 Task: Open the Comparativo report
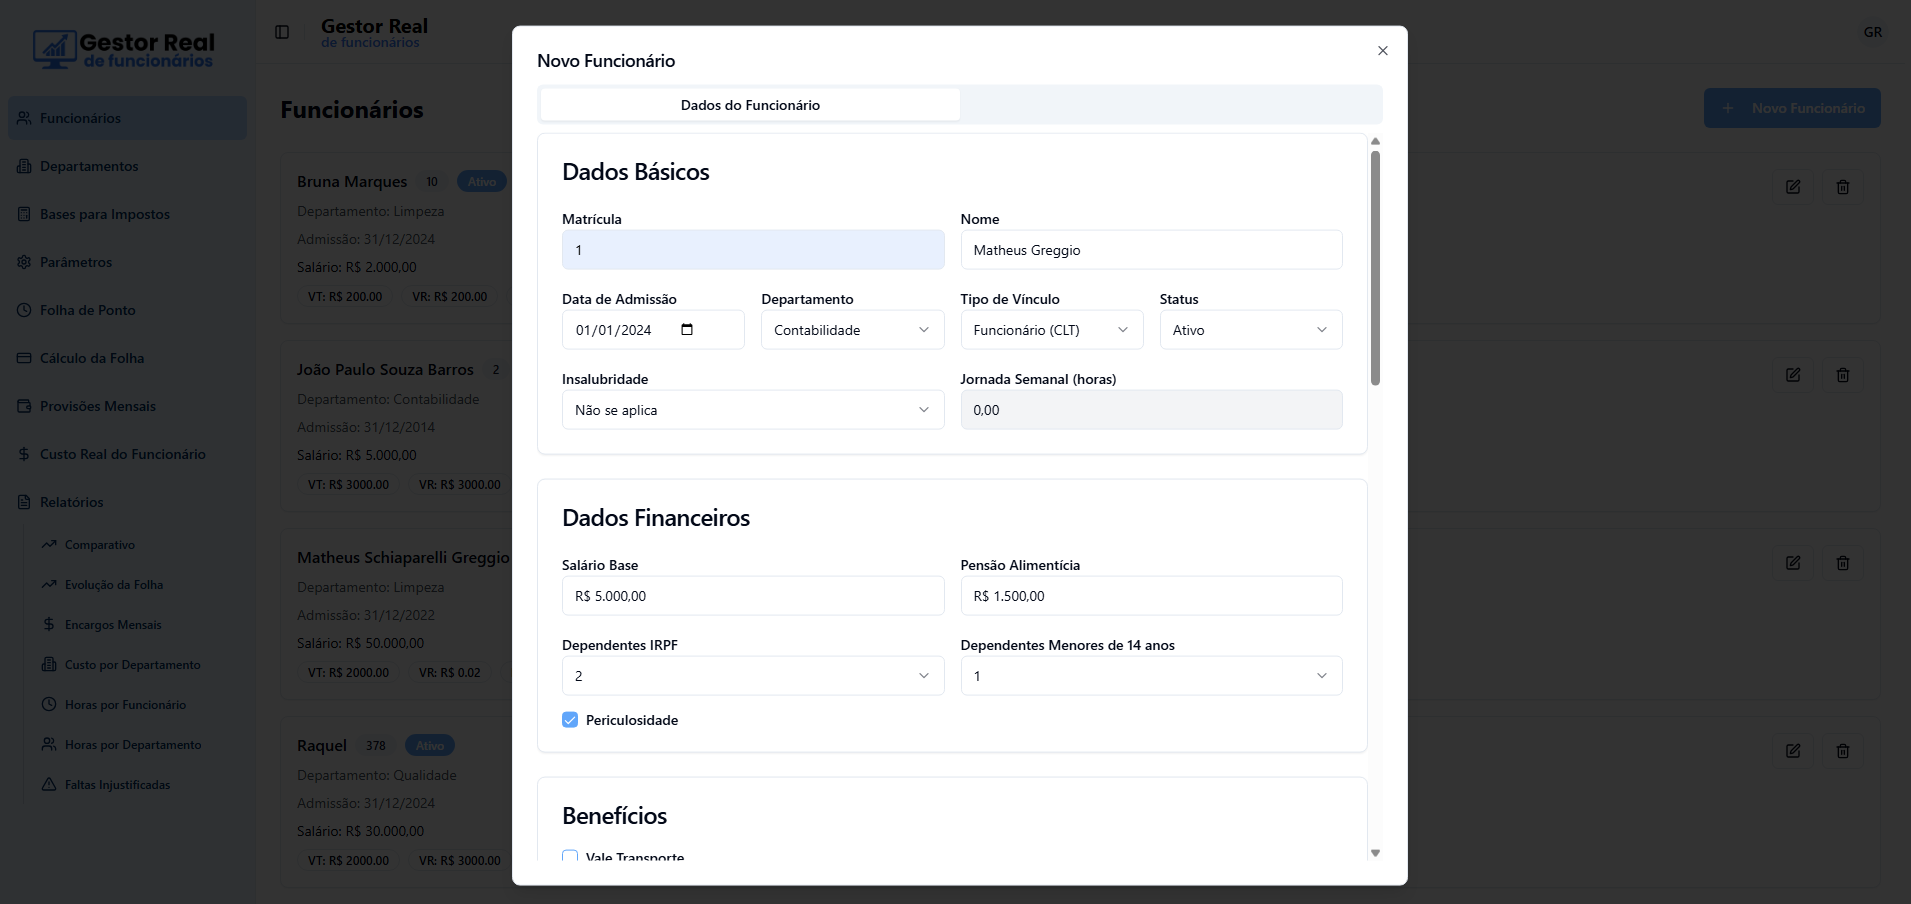tap(139, 545)
